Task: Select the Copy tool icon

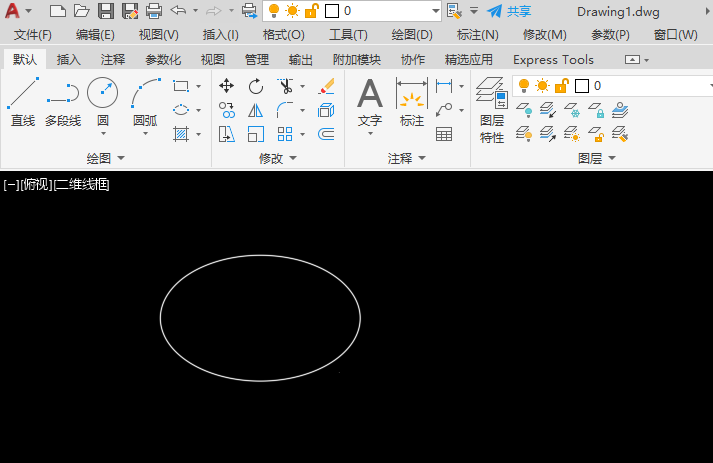Action: [x=226, y=110]
